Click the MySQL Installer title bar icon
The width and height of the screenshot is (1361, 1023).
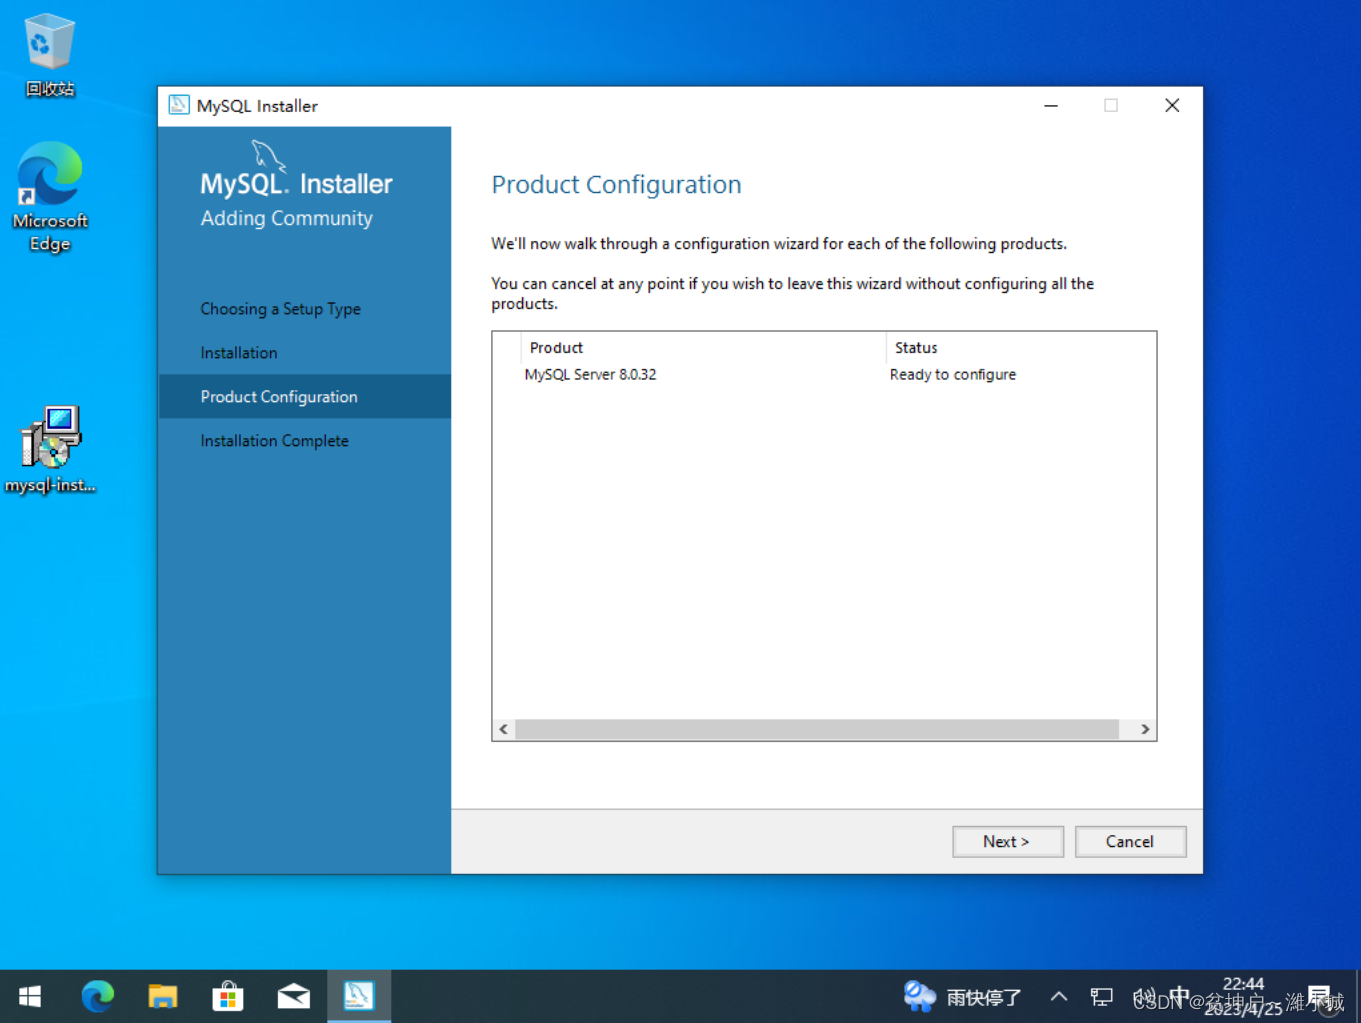click(179, 105)
